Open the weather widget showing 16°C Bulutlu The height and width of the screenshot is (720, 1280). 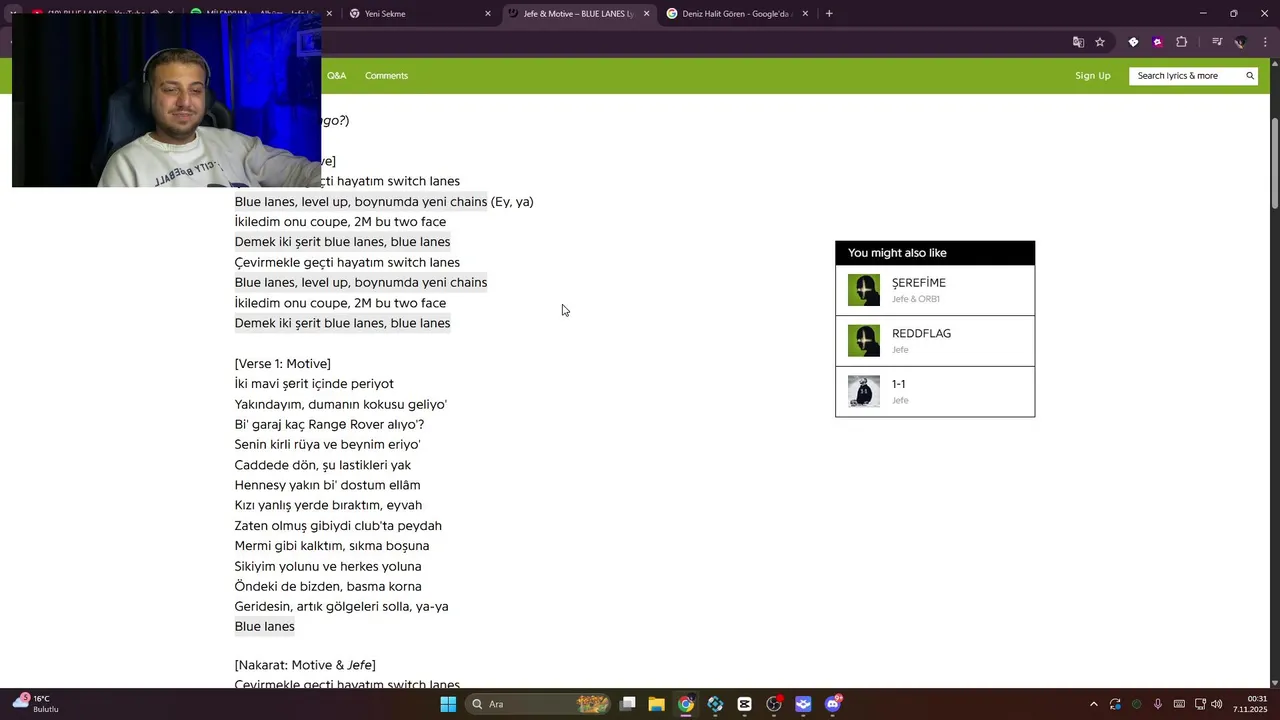coord(37,704)
